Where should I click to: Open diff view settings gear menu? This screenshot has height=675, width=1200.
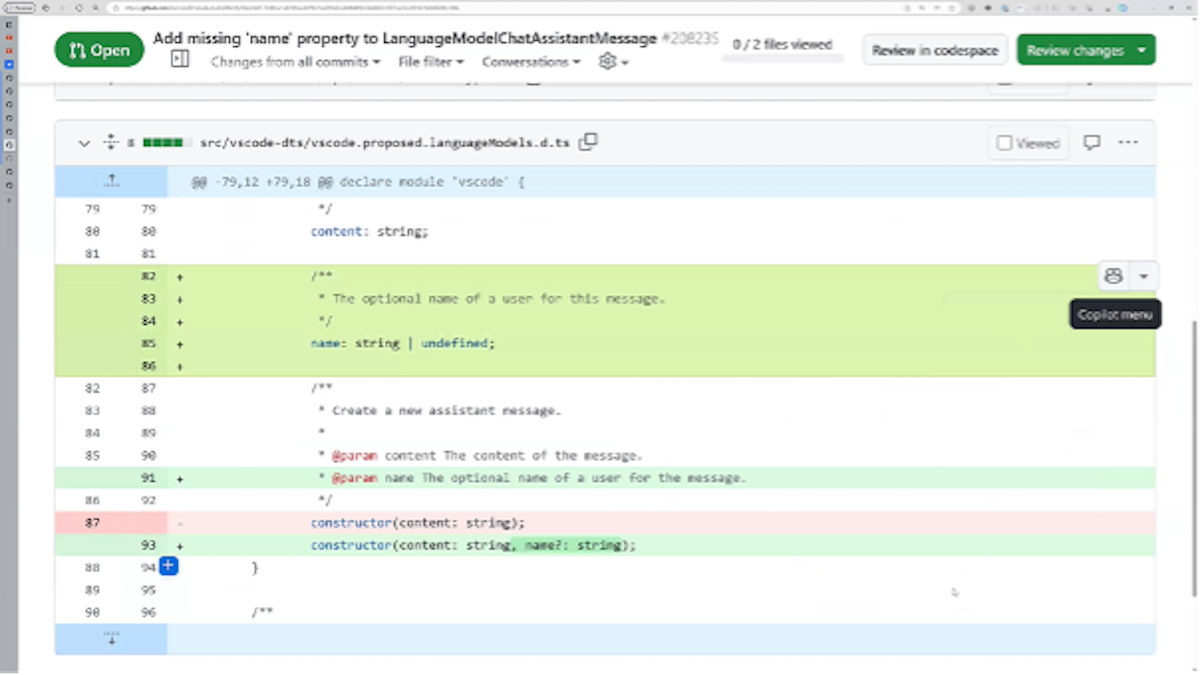[x=612, y=62]
